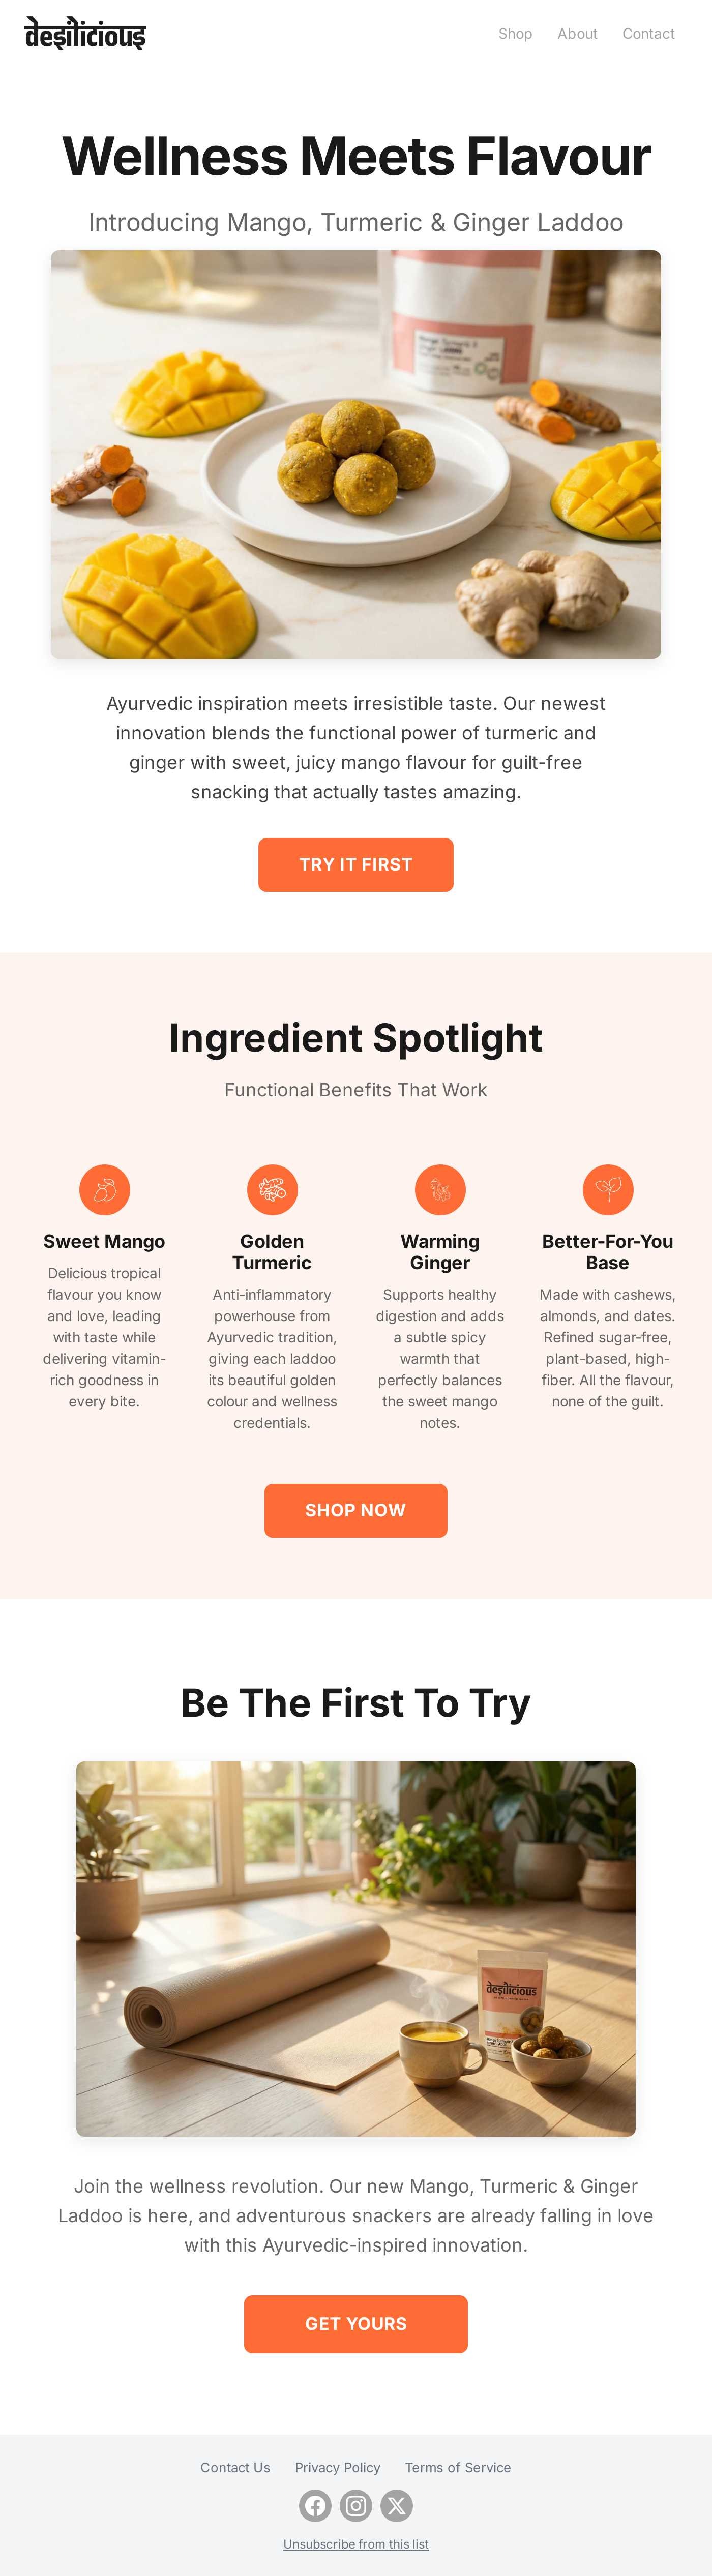
Task: Click the Golden Turmeric icon
Action: click(272, 1190)
